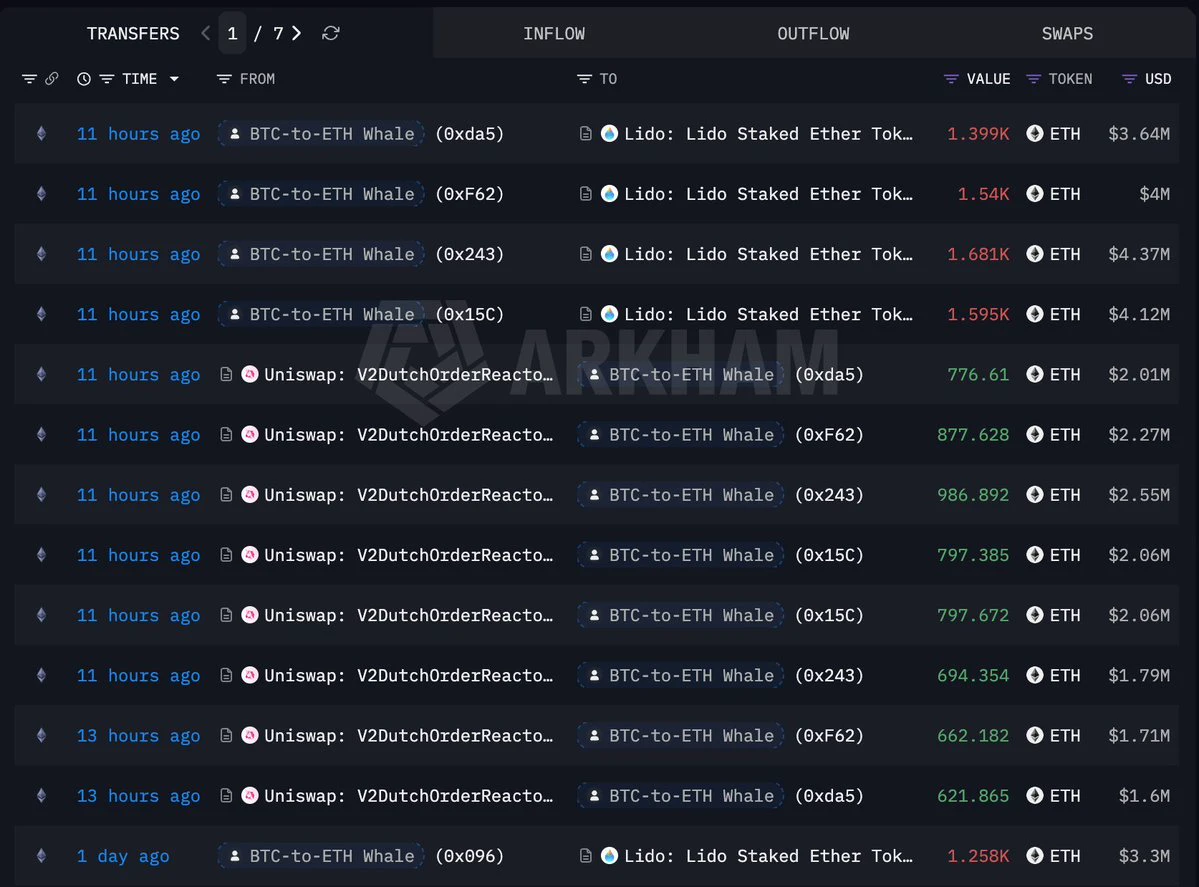
Task: Open BTC-to-ETH Whale sender tag (0xF62) in 1.54K row
Action: pyautogui.click(x=321, y=194)
